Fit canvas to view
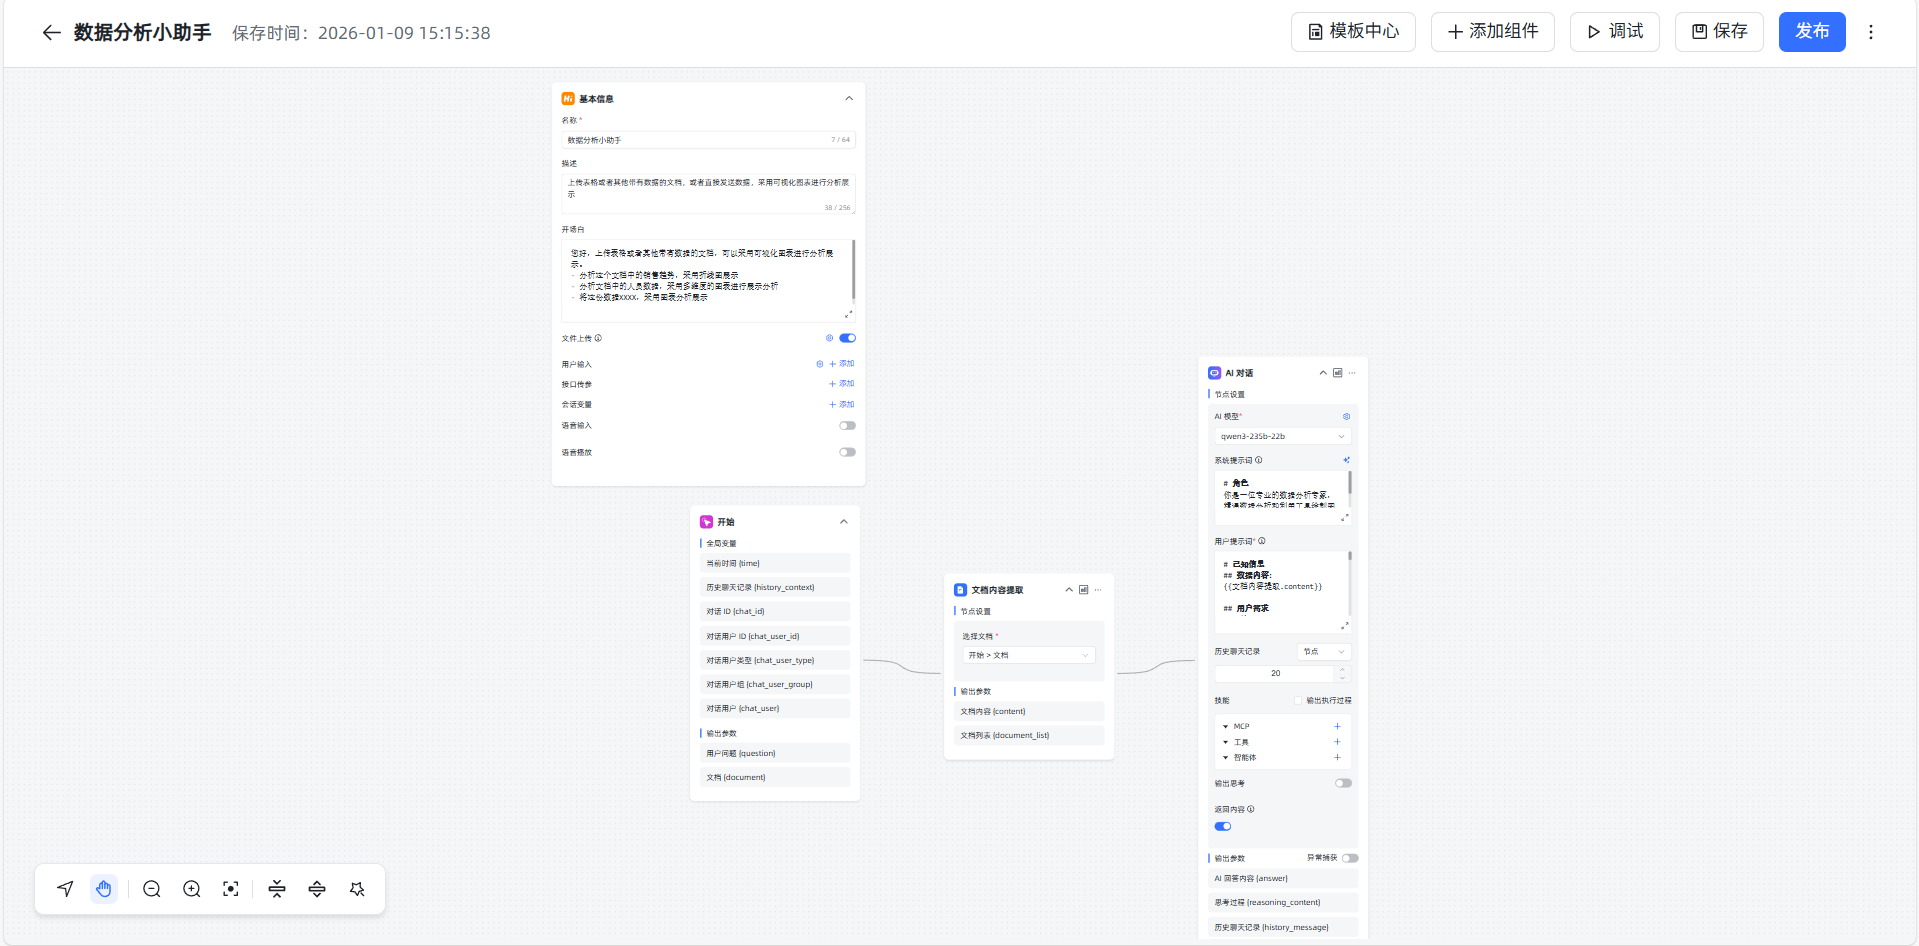This screenshot has width=1919, height=946. point(231,889)
